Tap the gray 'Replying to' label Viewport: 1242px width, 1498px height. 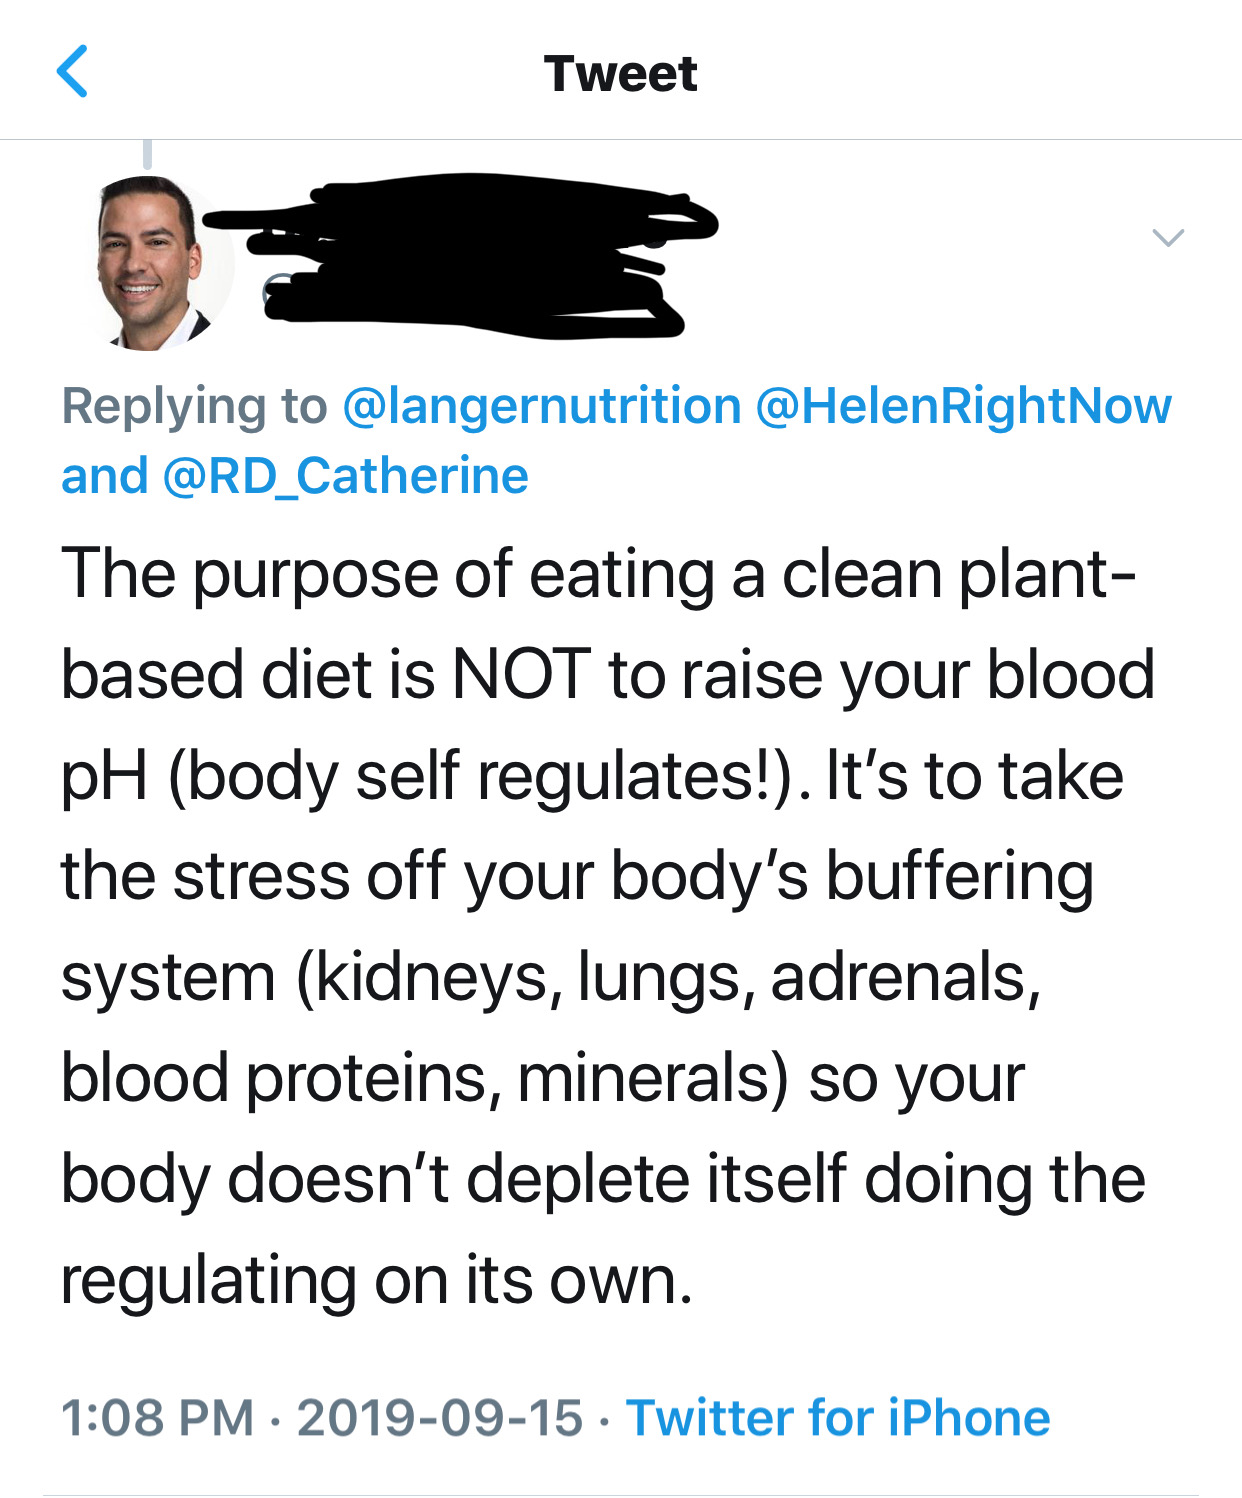[194, 406]
